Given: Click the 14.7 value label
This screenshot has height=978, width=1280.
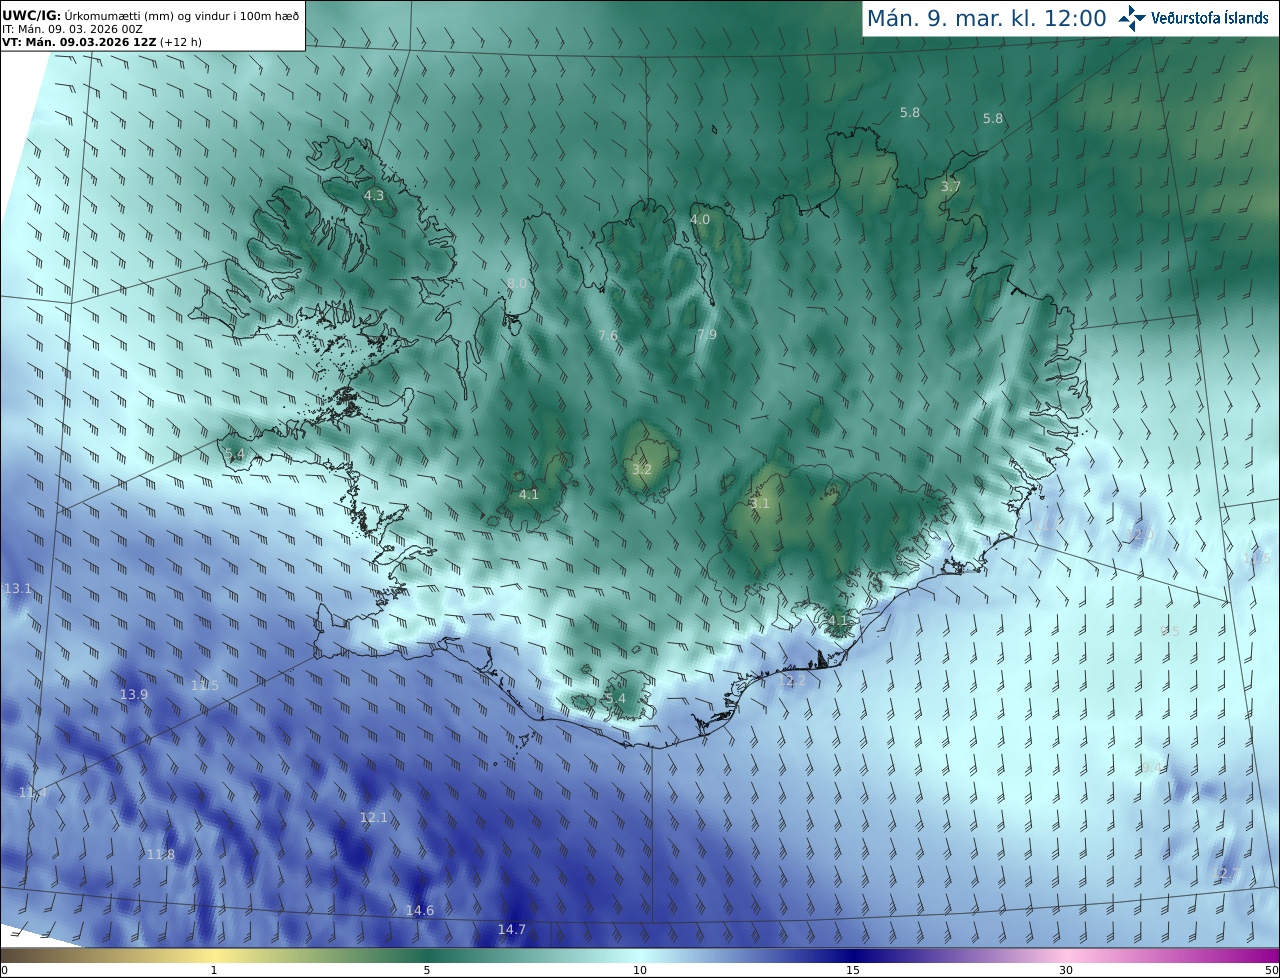Looking at the screenshot, I should pos(512,930).
